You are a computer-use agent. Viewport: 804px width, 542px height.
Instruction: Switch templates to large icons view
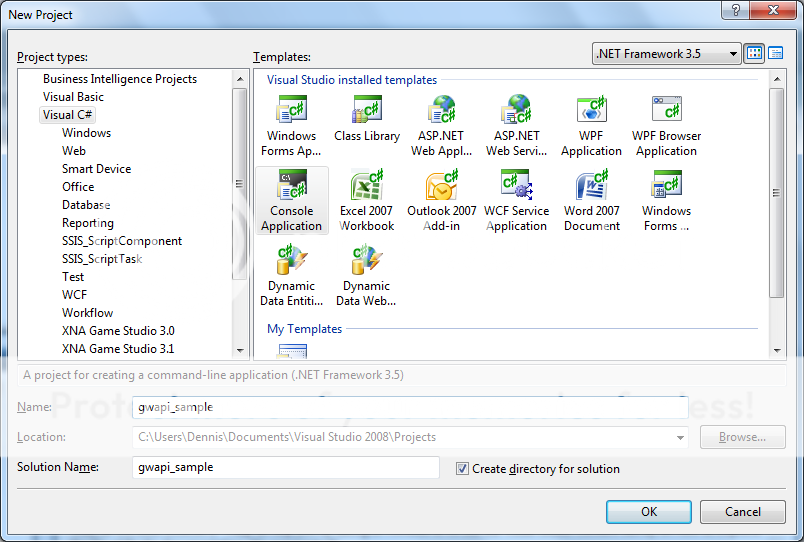(x=754, y=53)
